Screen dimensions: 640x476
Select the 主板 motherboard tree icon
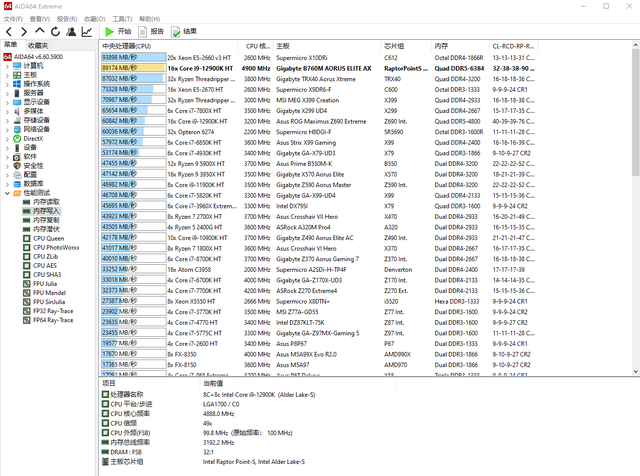click(17, 75)
